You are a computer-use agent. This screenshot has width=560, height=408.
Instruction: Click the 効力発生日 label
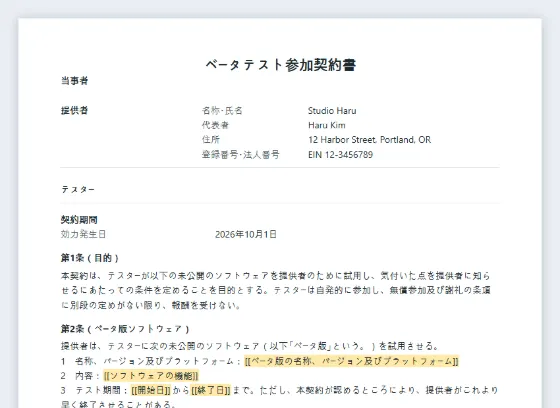pos(83,234)
